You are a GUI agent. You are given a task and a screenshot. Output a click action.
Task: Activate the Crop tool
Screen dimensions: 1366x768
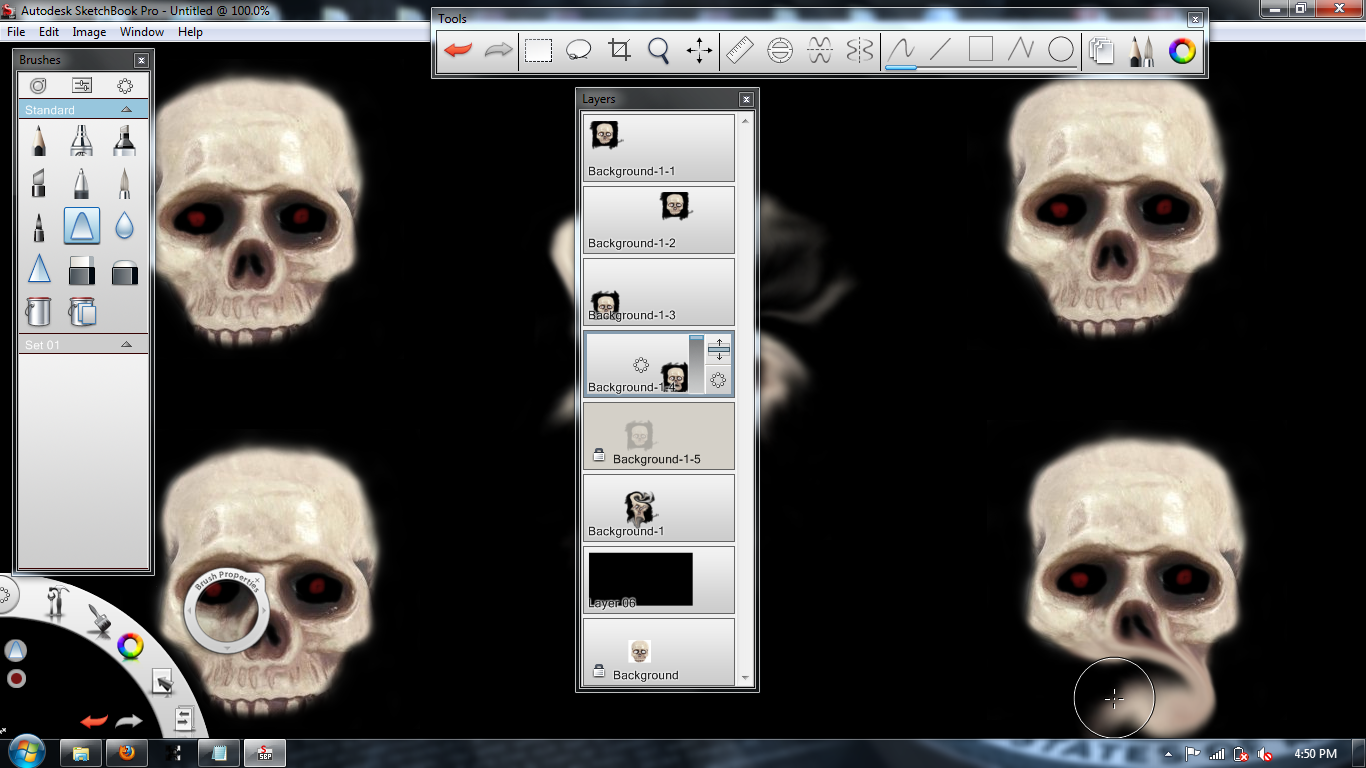coord(619,50)
